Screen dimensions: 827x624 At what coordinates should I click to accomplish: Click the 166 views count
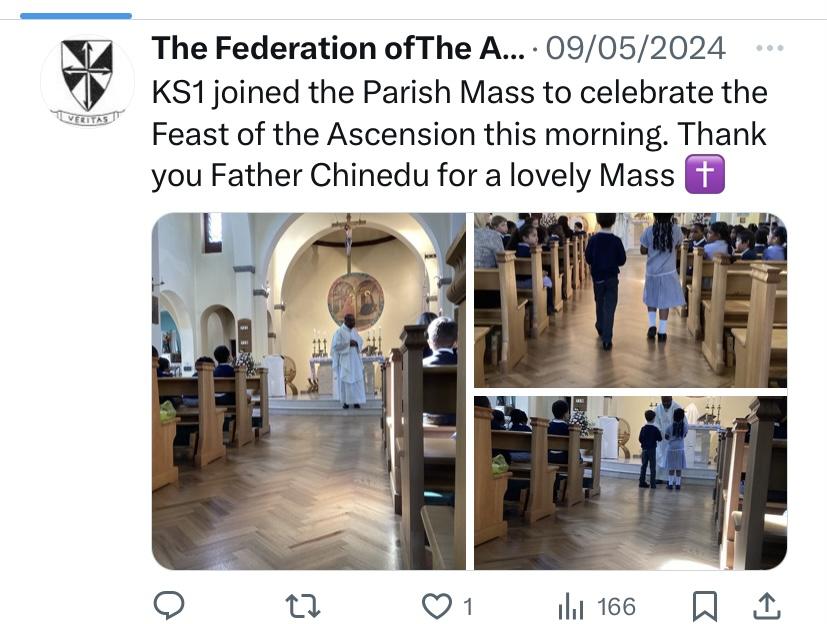[x=615, y=605]
